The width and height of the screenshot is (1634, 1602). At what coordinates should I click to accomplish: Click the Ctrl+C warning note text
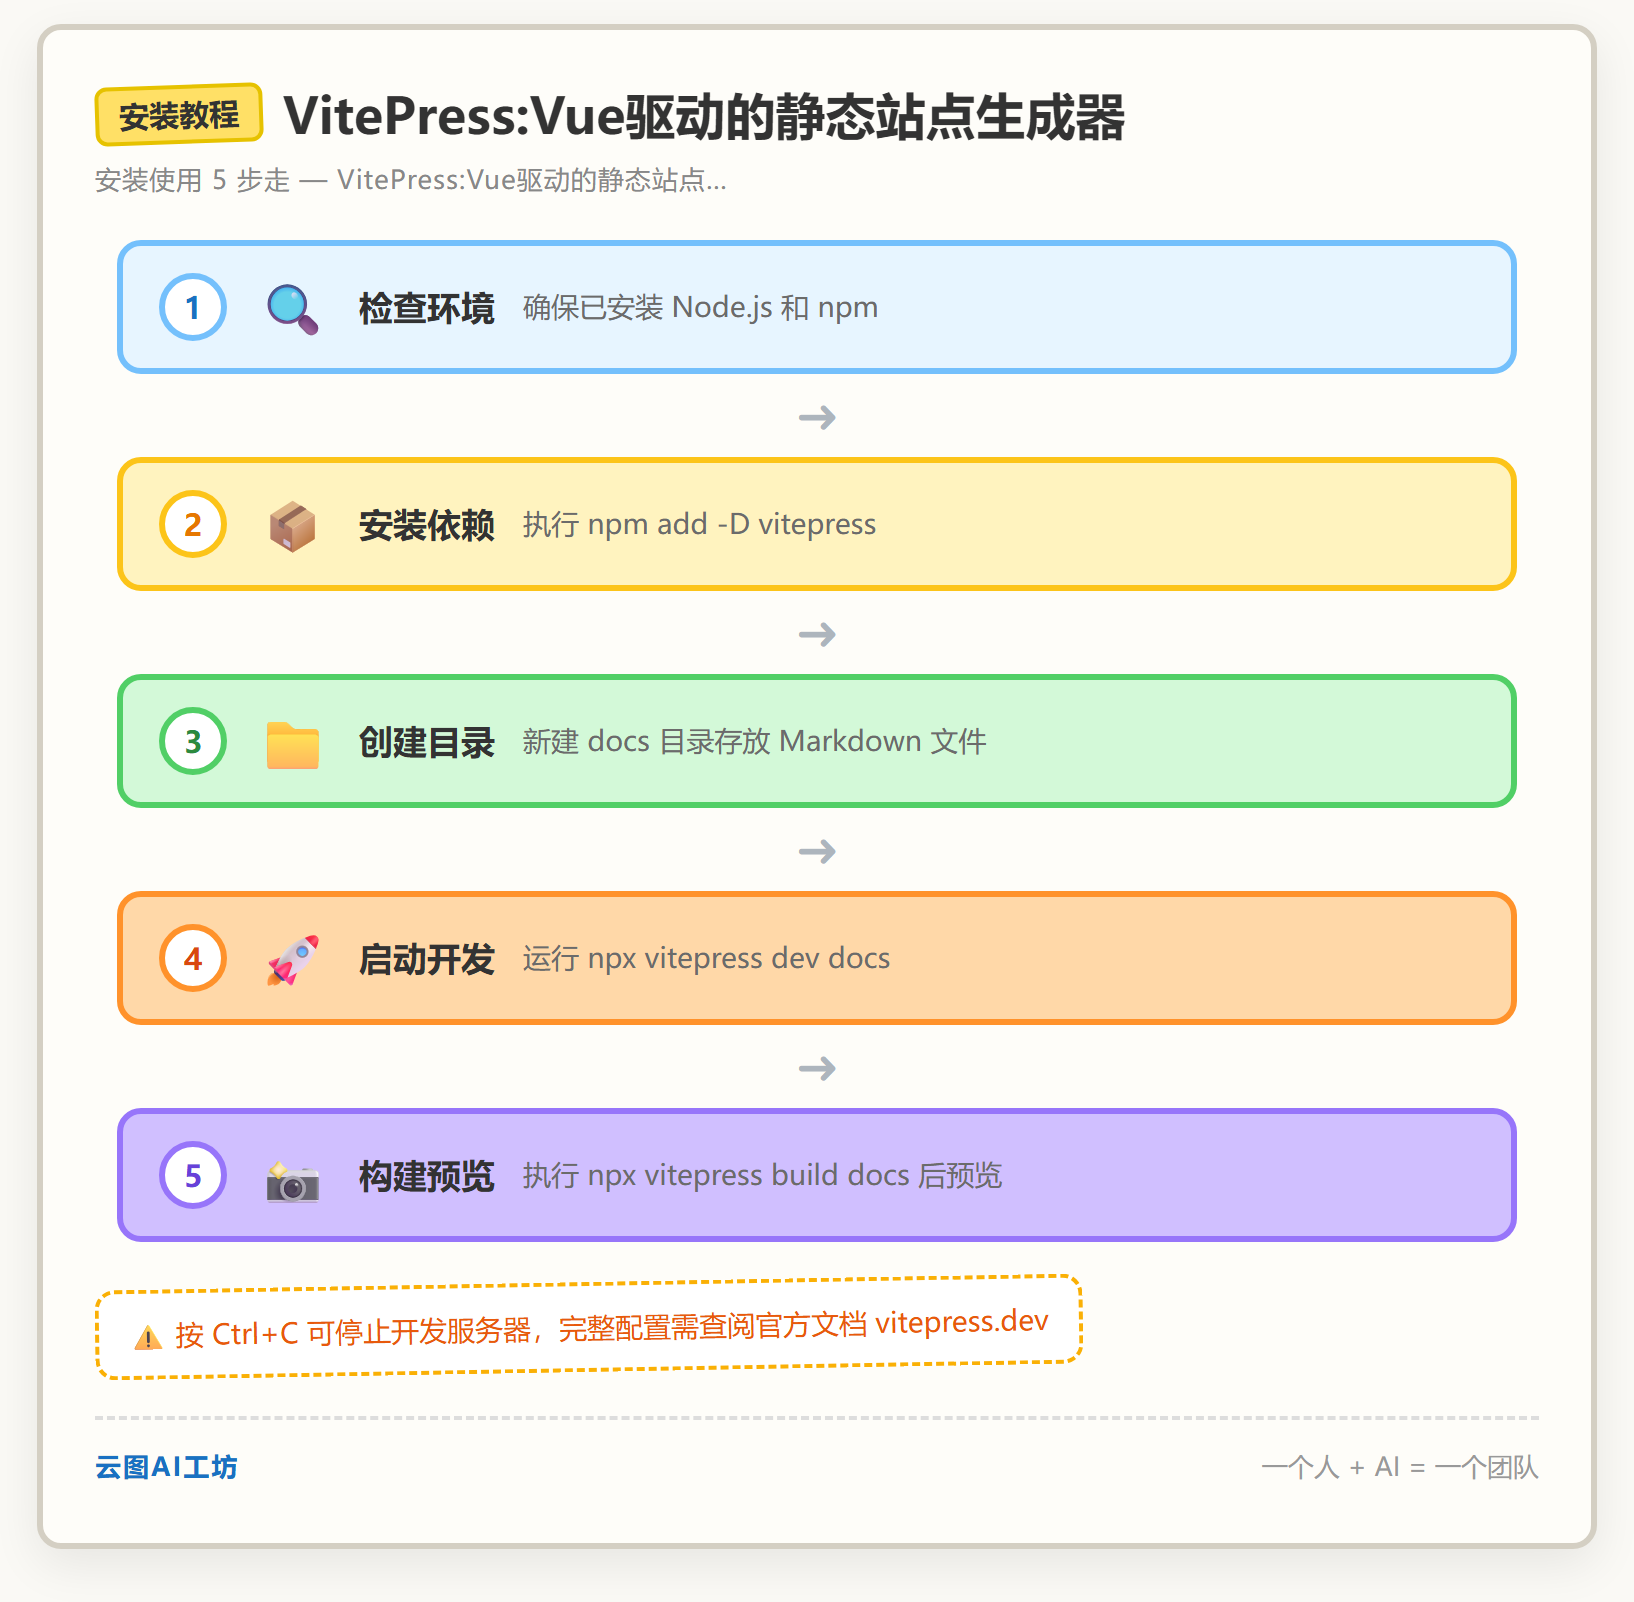(x=612, y=1328)
